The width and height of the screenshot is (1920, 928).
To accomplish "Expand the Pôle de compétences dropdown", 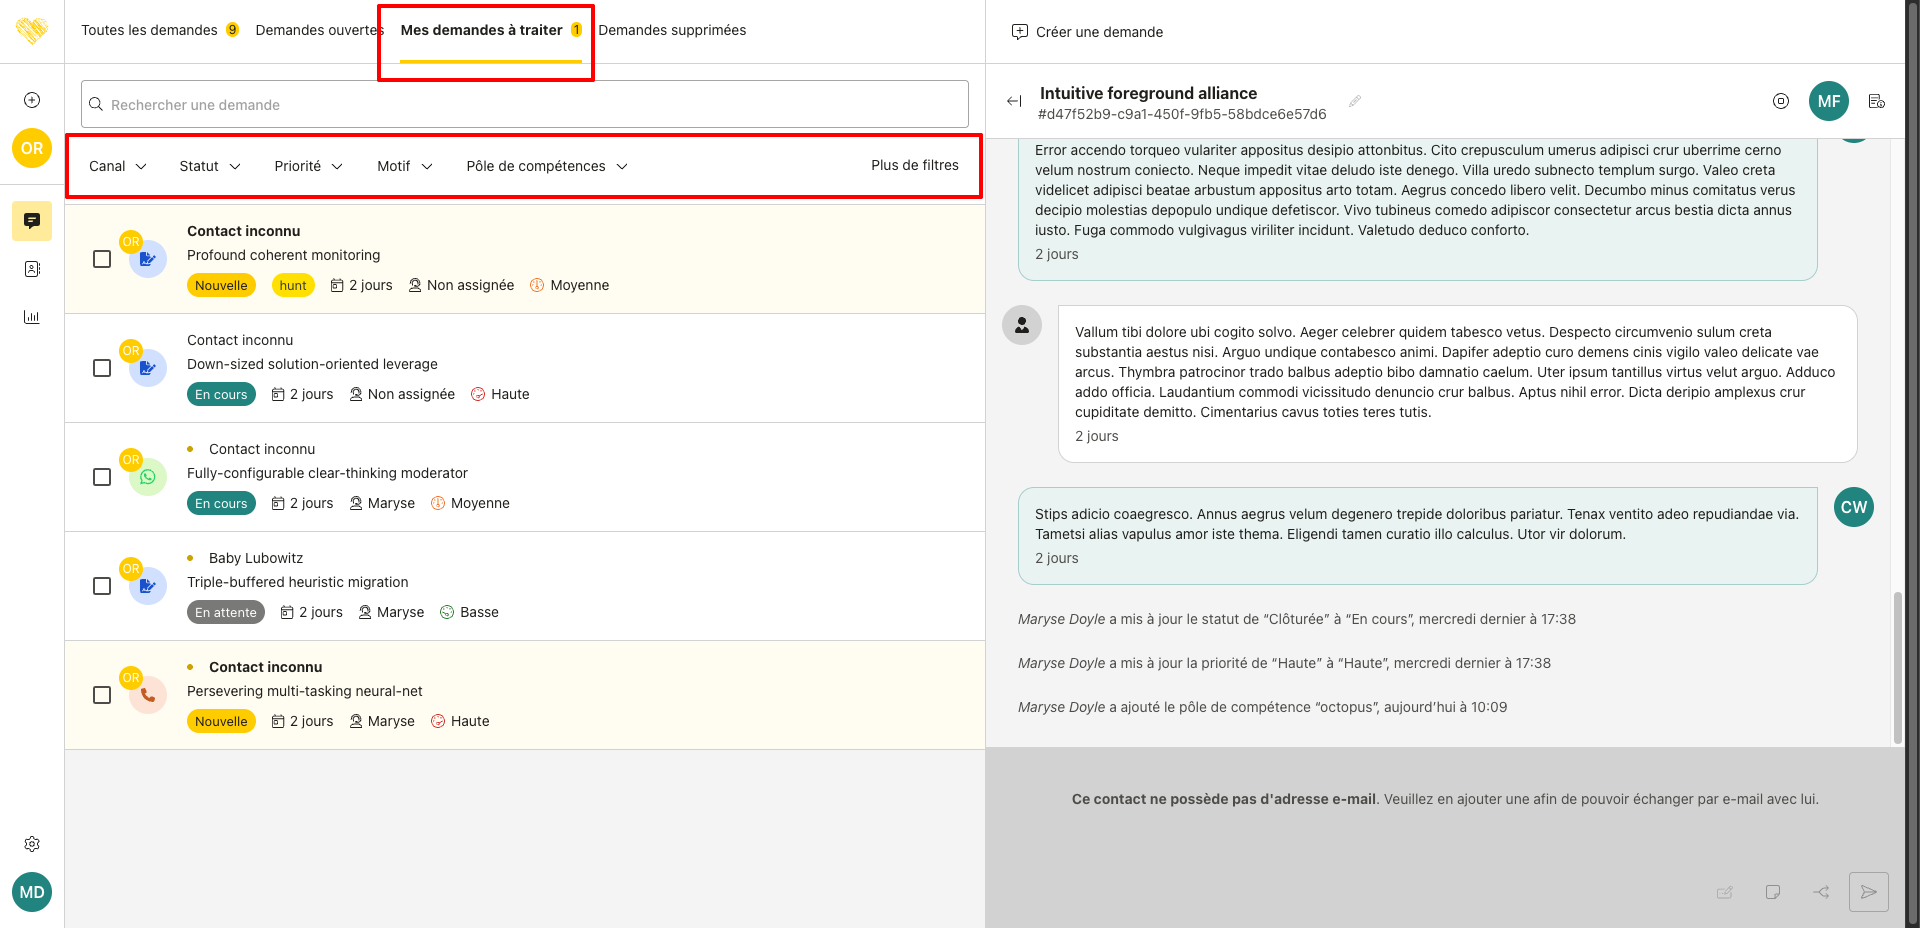I will [x=546, y=166].
